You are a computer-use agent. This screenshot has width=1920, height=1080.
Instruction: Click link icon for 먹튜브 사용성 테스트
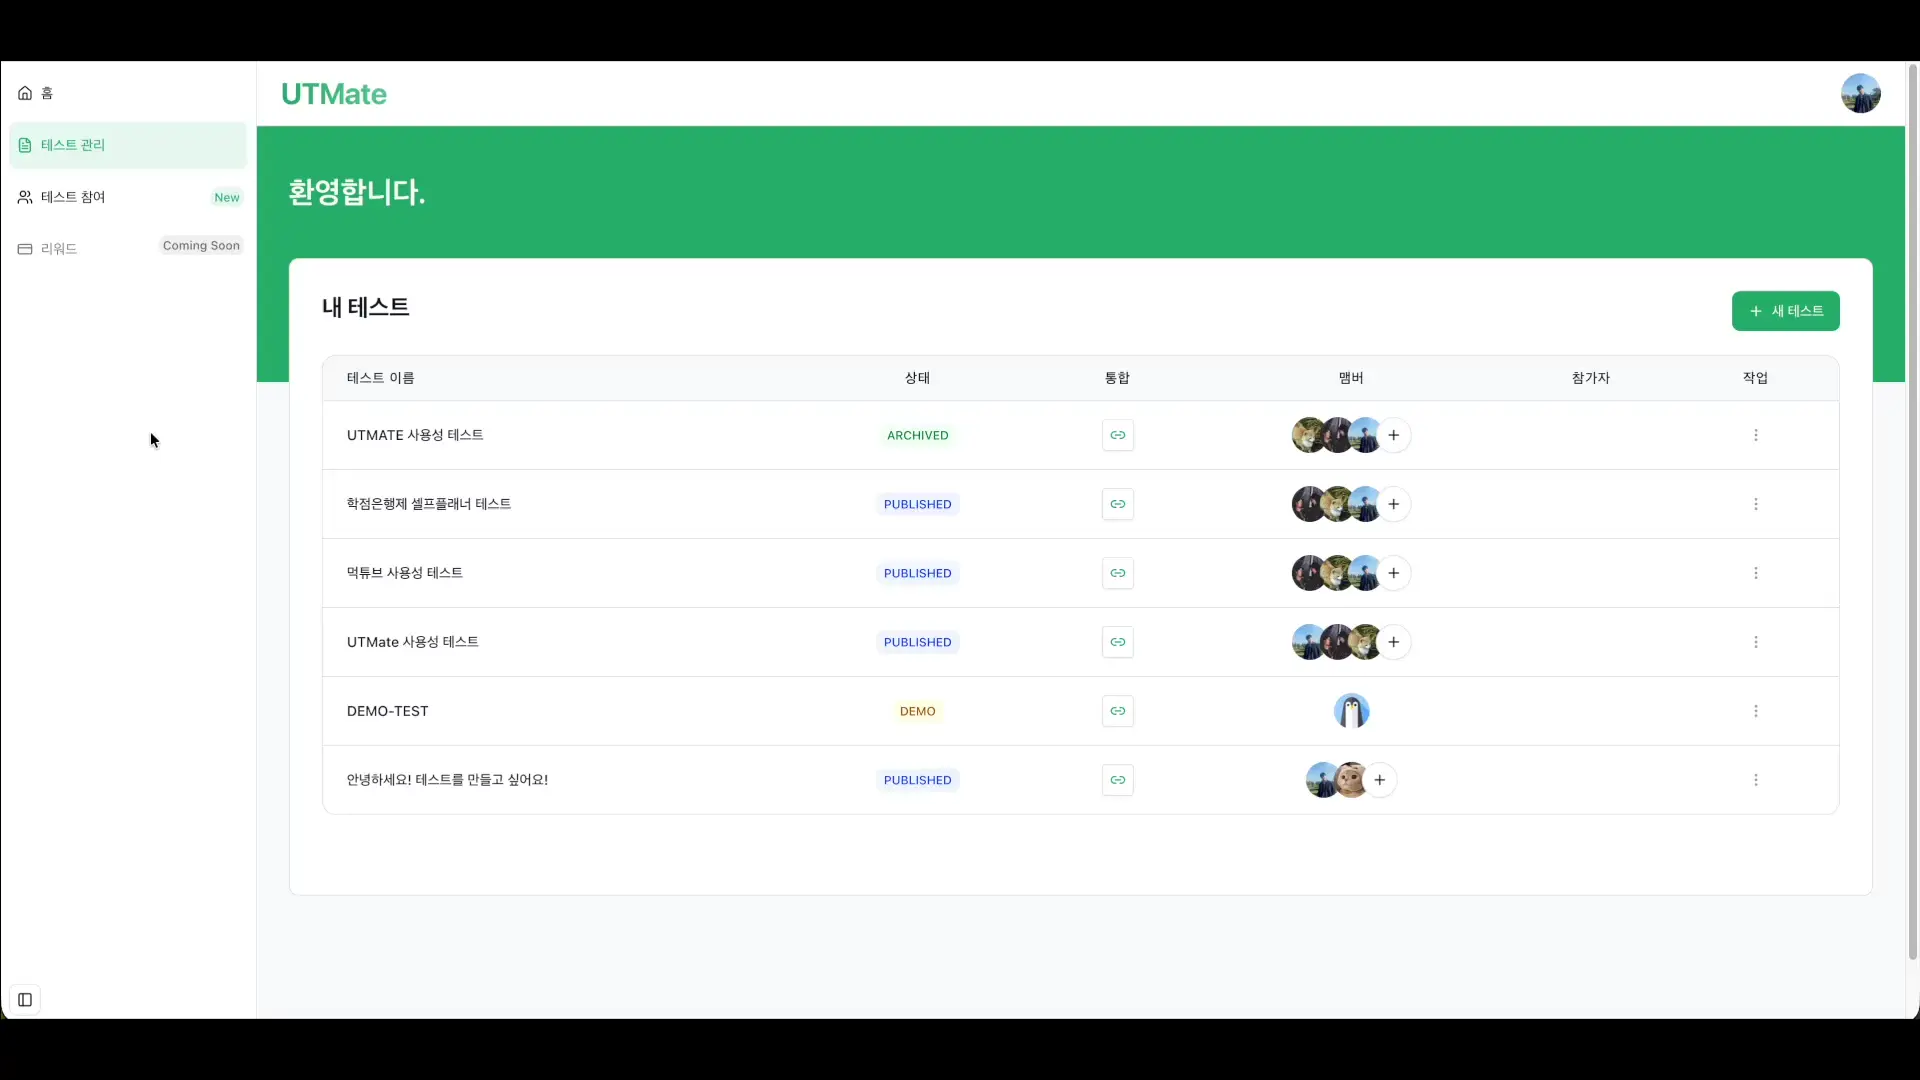coord(1117,573)
